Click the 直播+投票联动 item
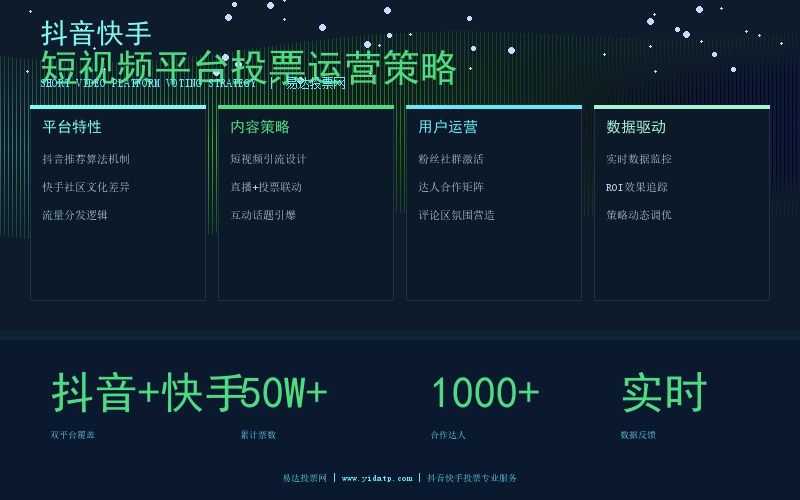Viewport: 800px width, 500px height. coord(266,187)
